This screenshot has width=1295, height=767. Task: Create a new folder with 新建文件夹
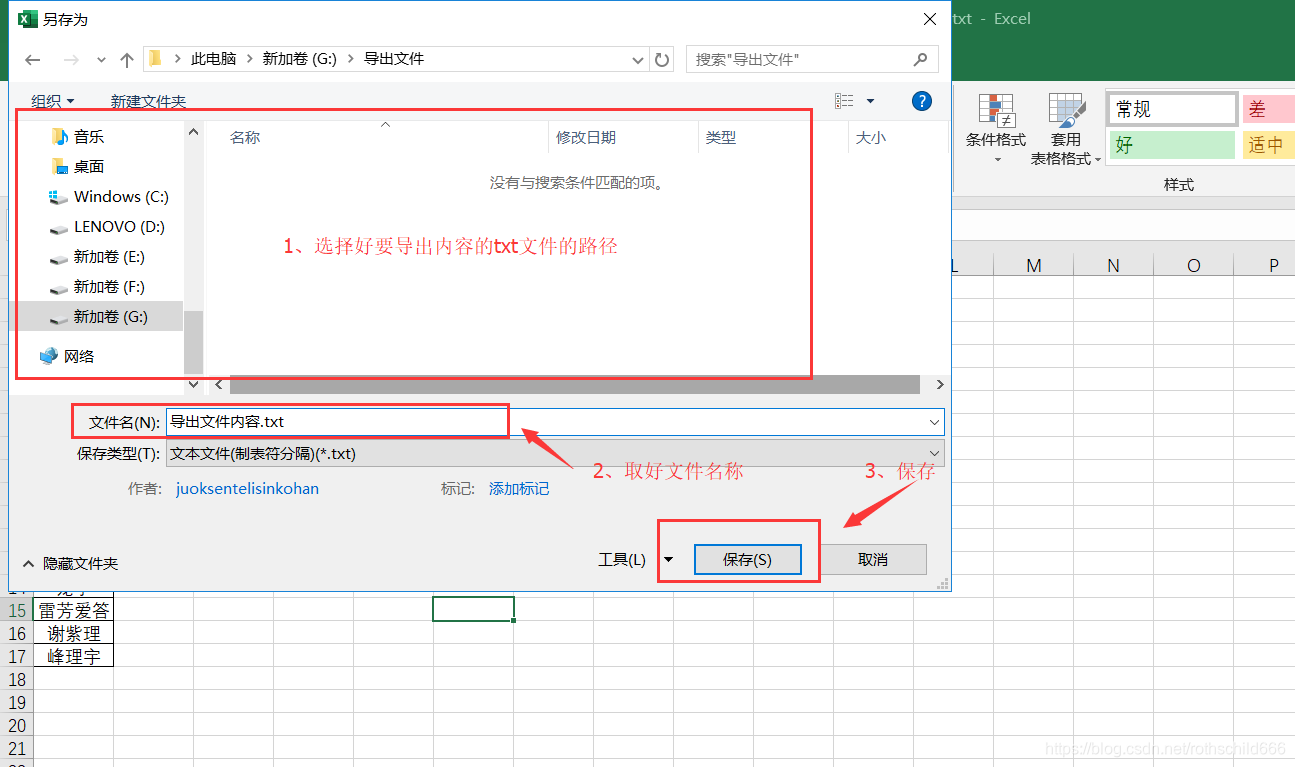coord(148,101)
